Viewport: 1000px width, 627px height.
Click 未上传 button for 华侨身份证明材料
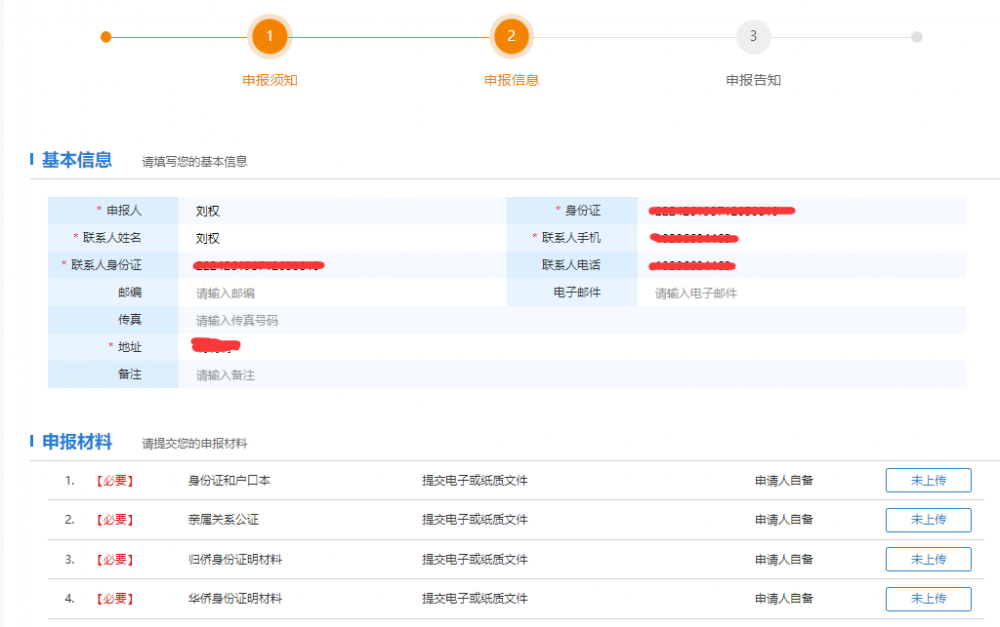click(x=928, y=598)
